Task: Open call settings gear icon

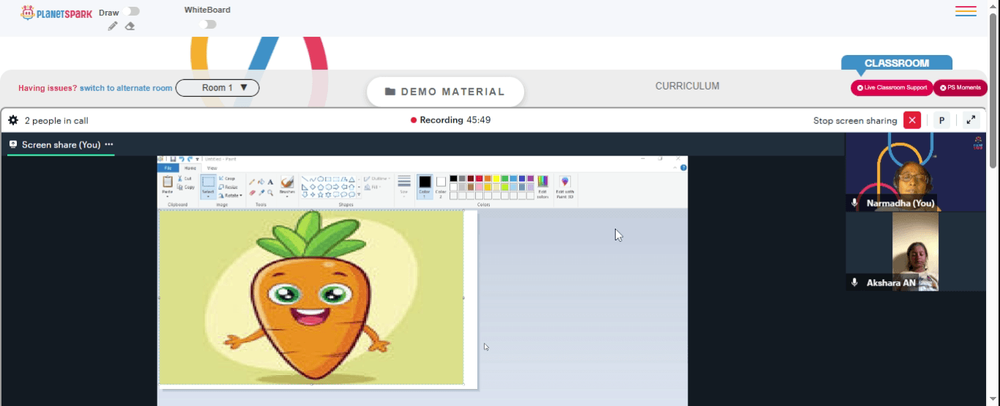Action: 13,120
